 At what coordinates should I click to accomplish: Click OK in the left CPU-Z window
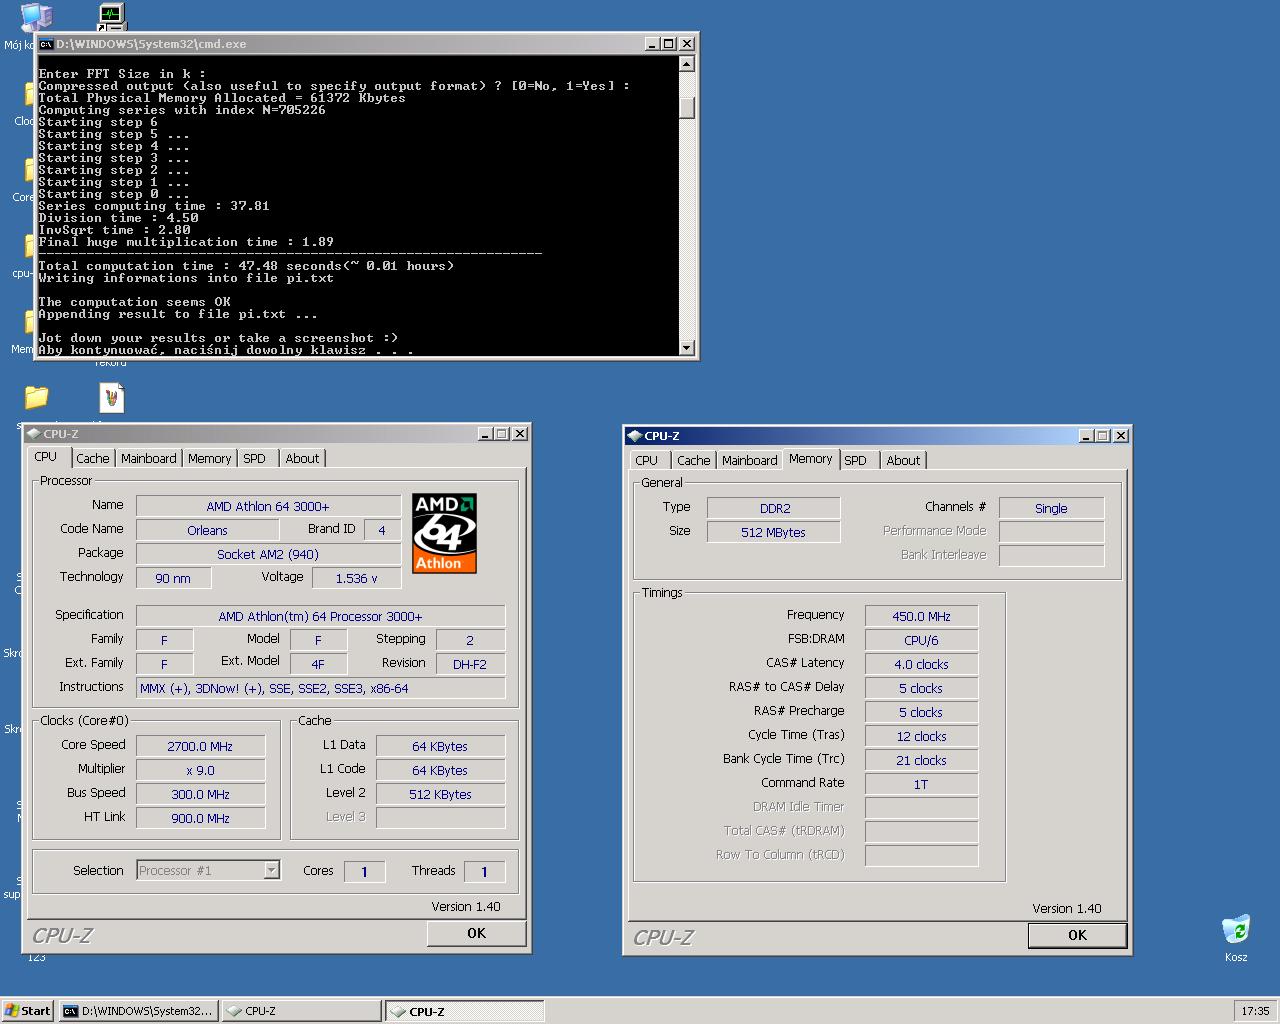pyautogui.click(x=476, y=933)
